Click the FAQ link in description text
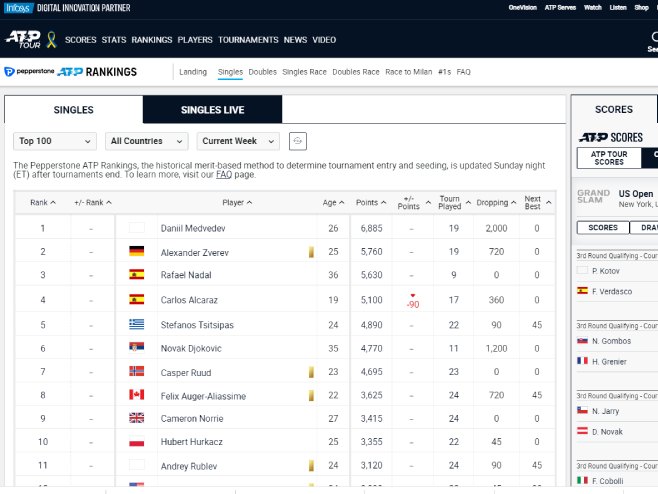 [x=224, y=175]
